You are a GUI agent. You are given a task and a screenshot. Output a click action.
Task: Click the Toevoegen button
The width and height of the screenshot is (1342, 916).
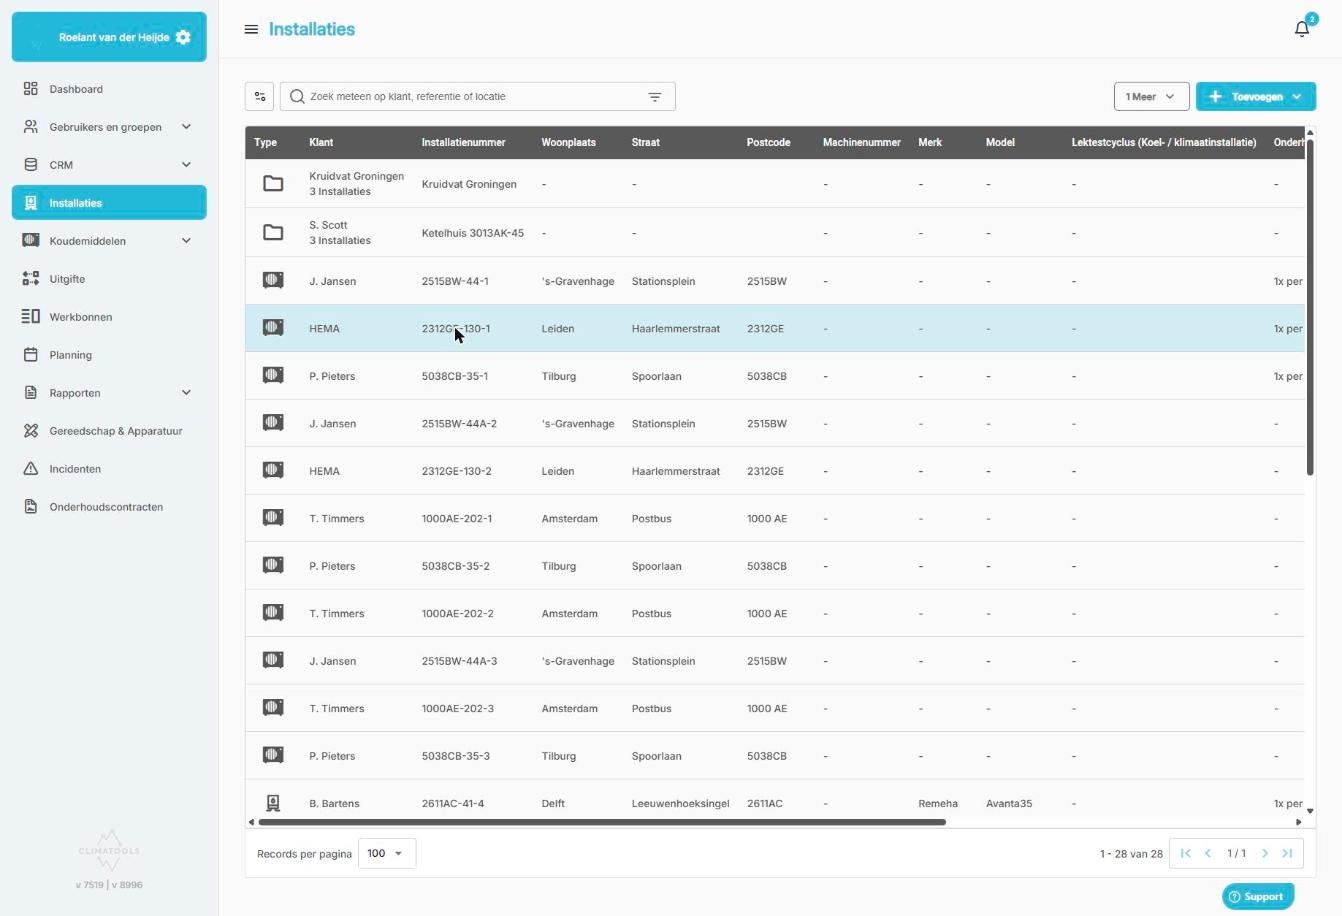coord(1256,97)
